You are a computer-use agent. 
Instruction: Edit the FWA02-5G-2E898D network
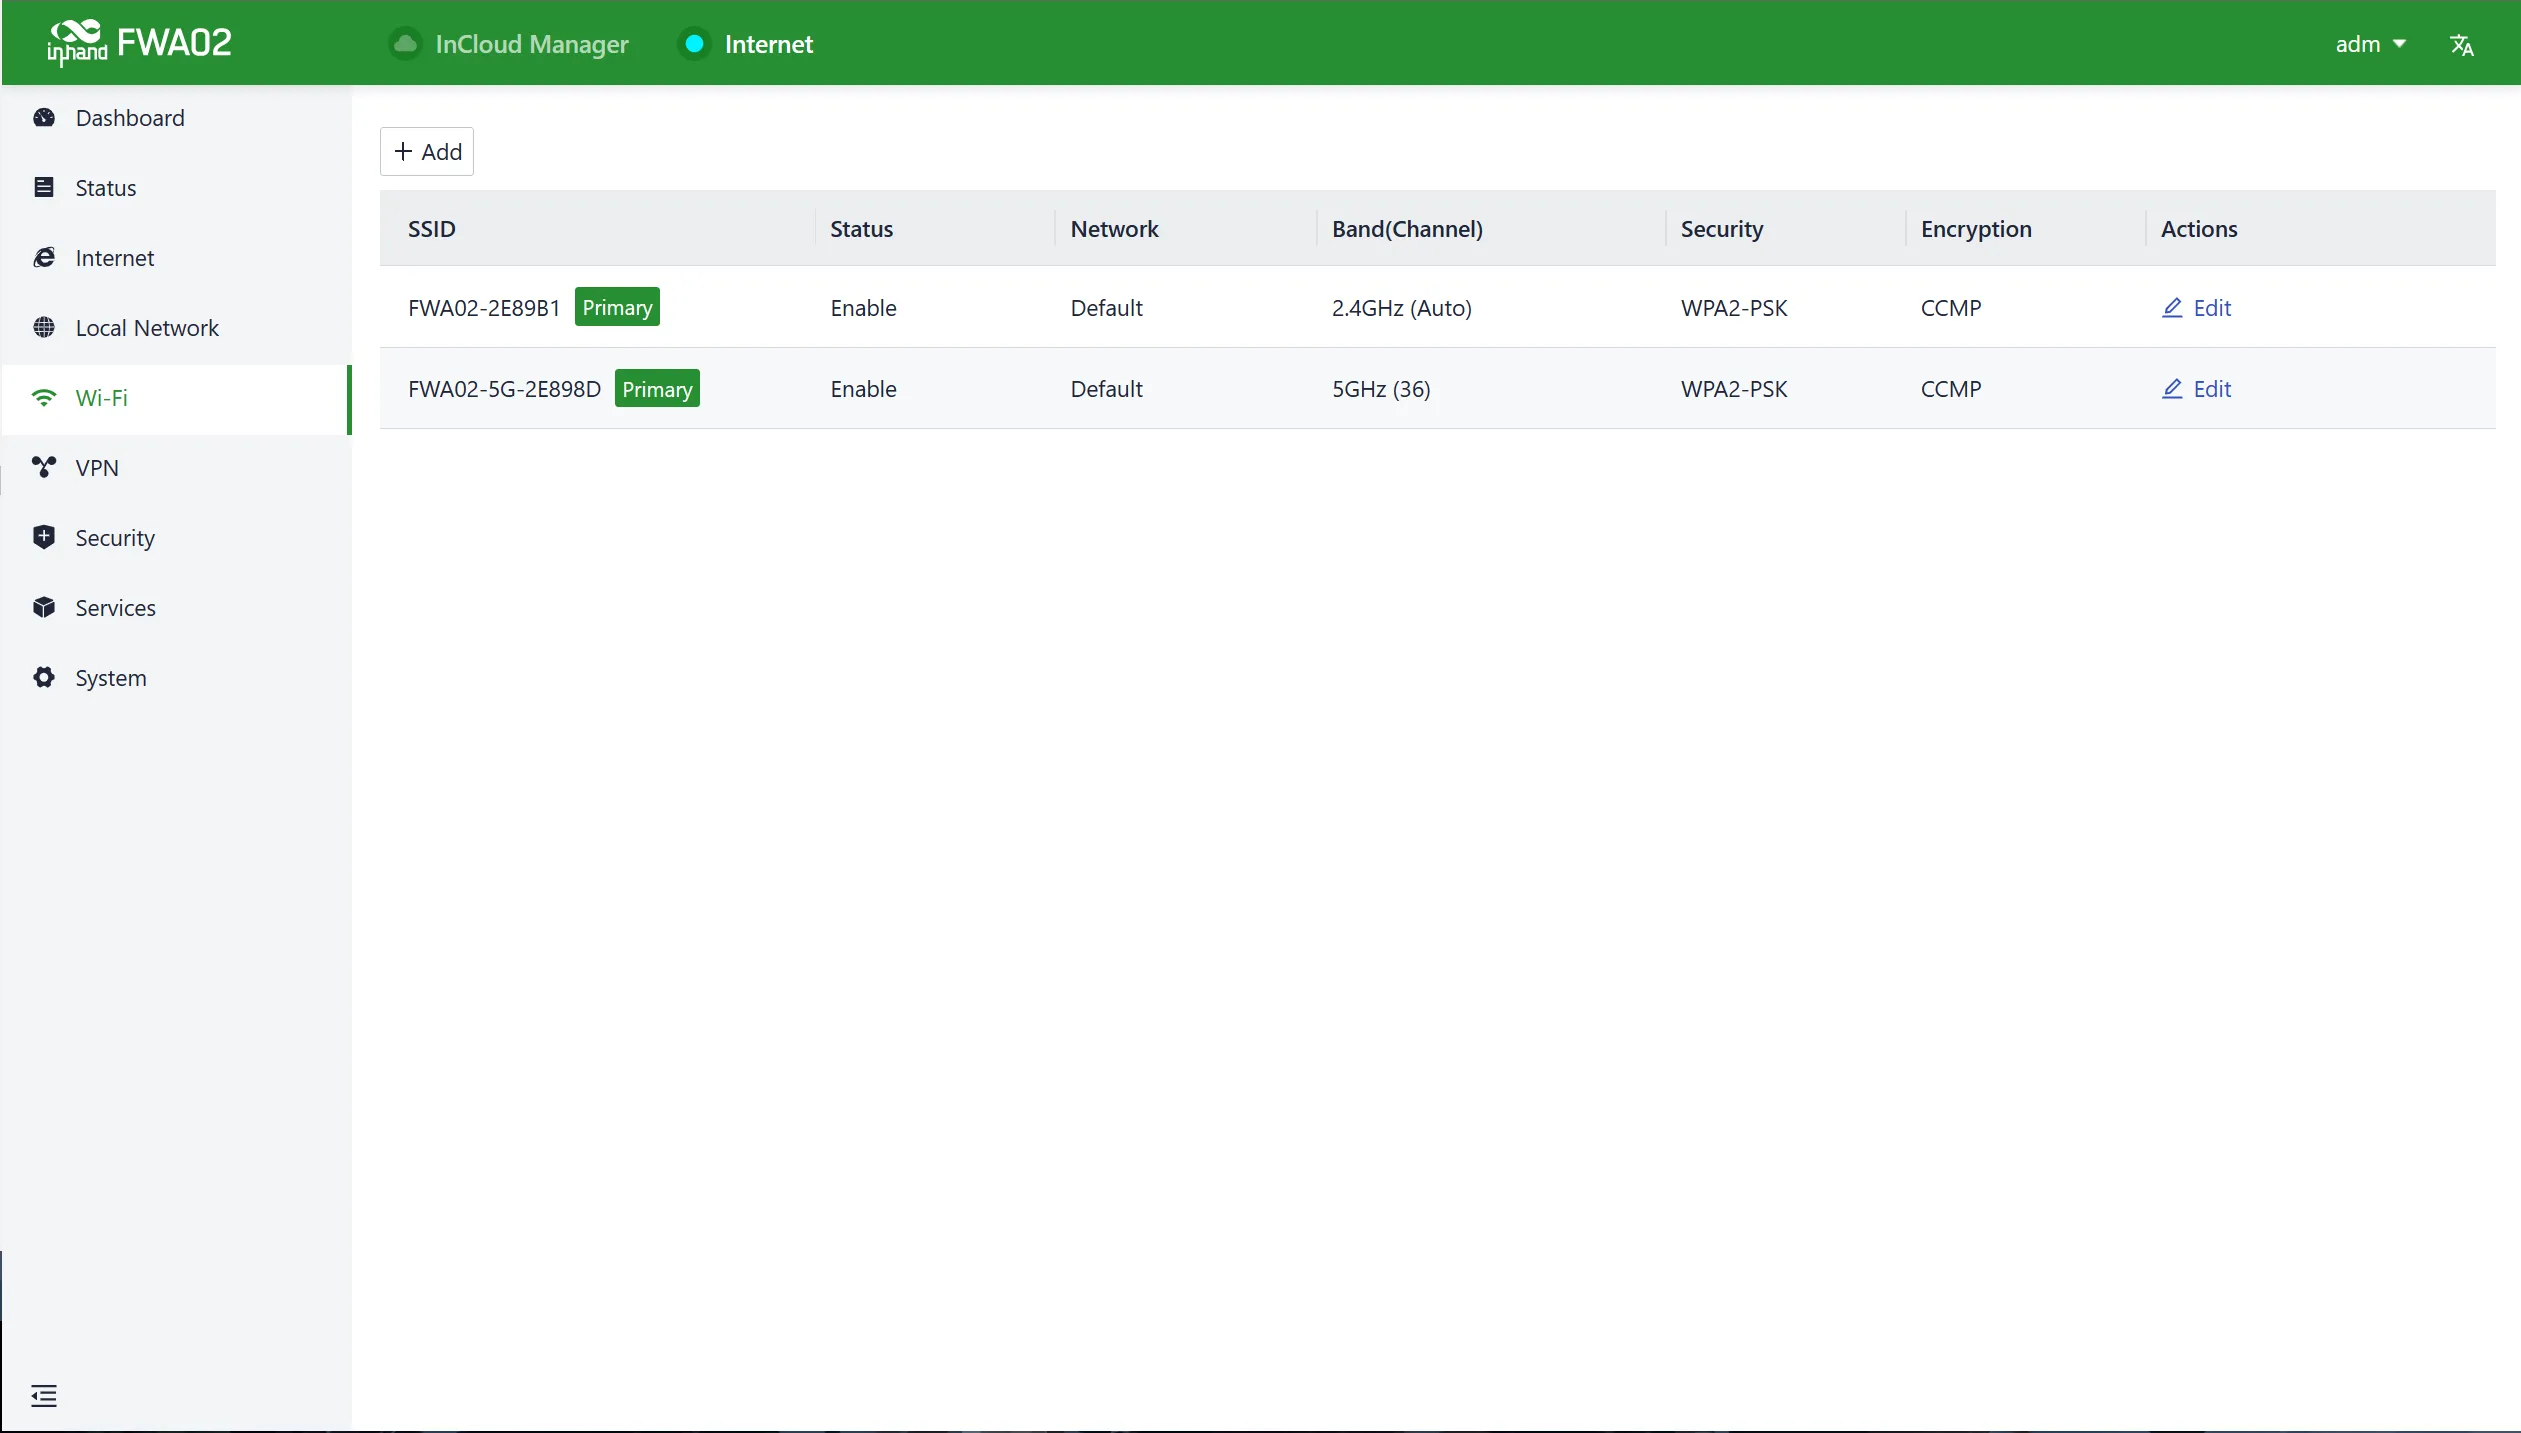[2196, 389]
